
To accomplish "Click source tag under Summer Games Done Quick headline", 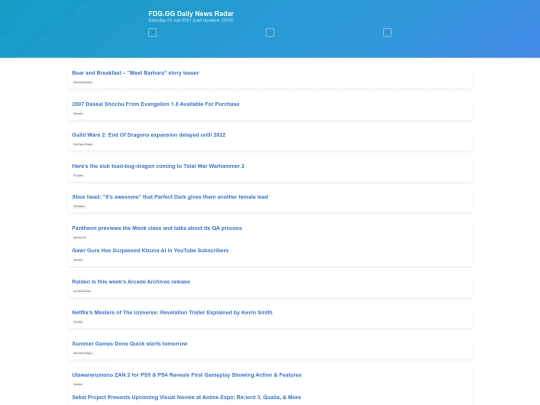I will 83,353.
